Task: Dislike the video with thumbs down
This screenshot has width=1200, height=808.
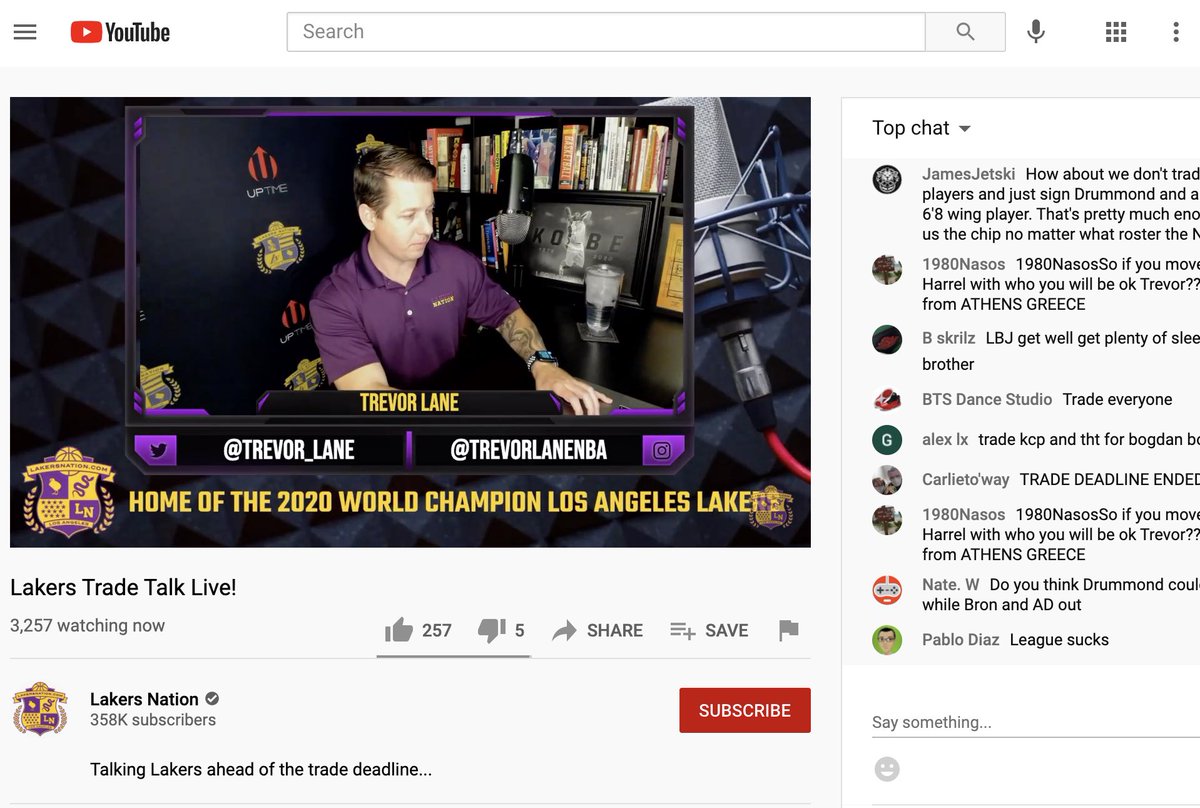Action: (x=491, y=630)
